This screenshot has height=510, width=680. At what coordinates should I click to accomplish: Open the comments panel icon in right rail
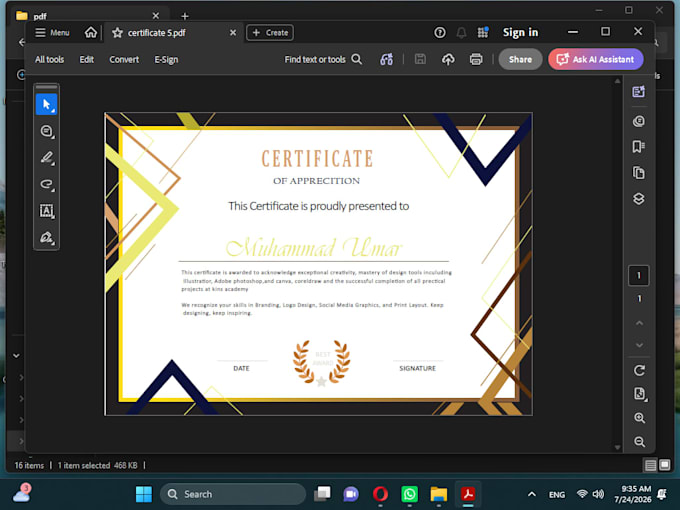click(x=638, y=121)
